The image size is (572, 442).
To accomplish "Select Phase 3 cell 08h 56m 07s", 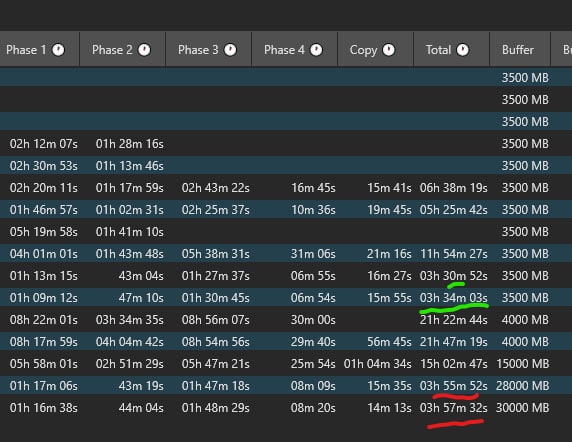I will coord(216,320).
